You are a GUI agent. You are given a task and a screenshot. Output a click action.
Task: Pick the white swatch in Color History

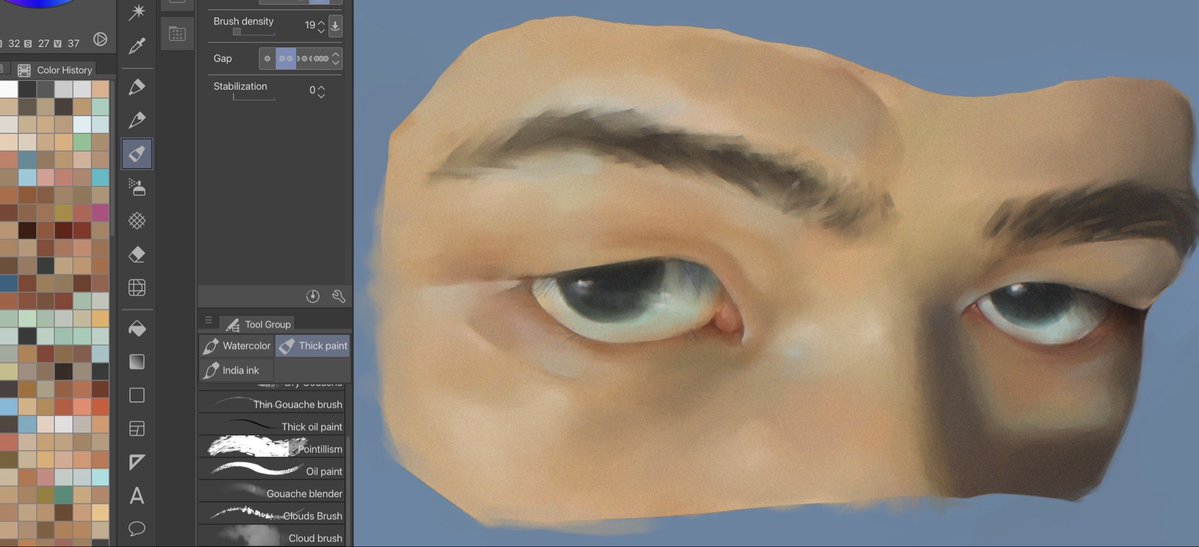click(8, 89)
